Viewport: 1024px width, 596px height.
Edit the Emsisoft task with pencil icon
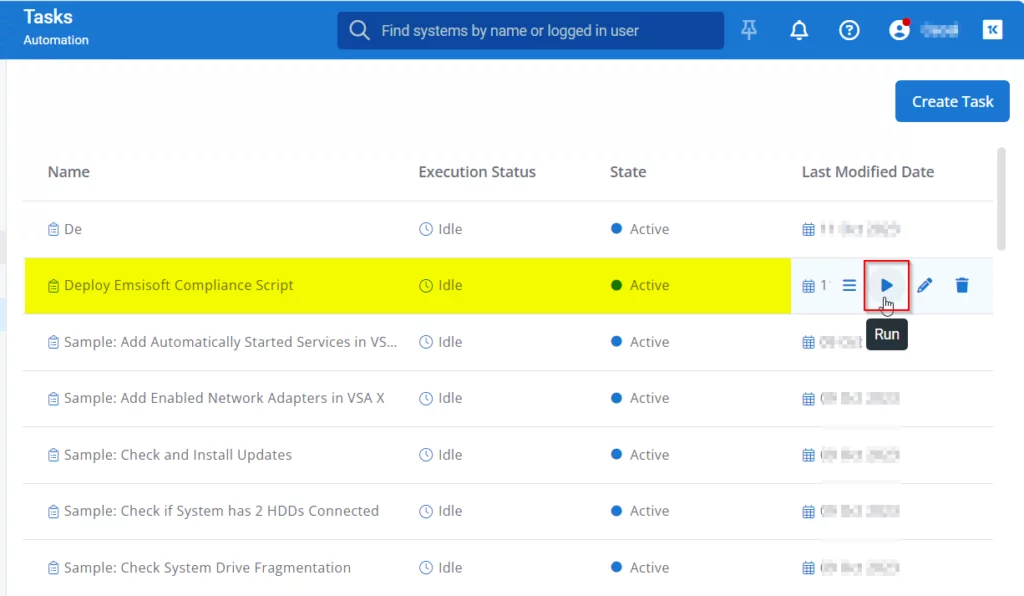point(925,285)
